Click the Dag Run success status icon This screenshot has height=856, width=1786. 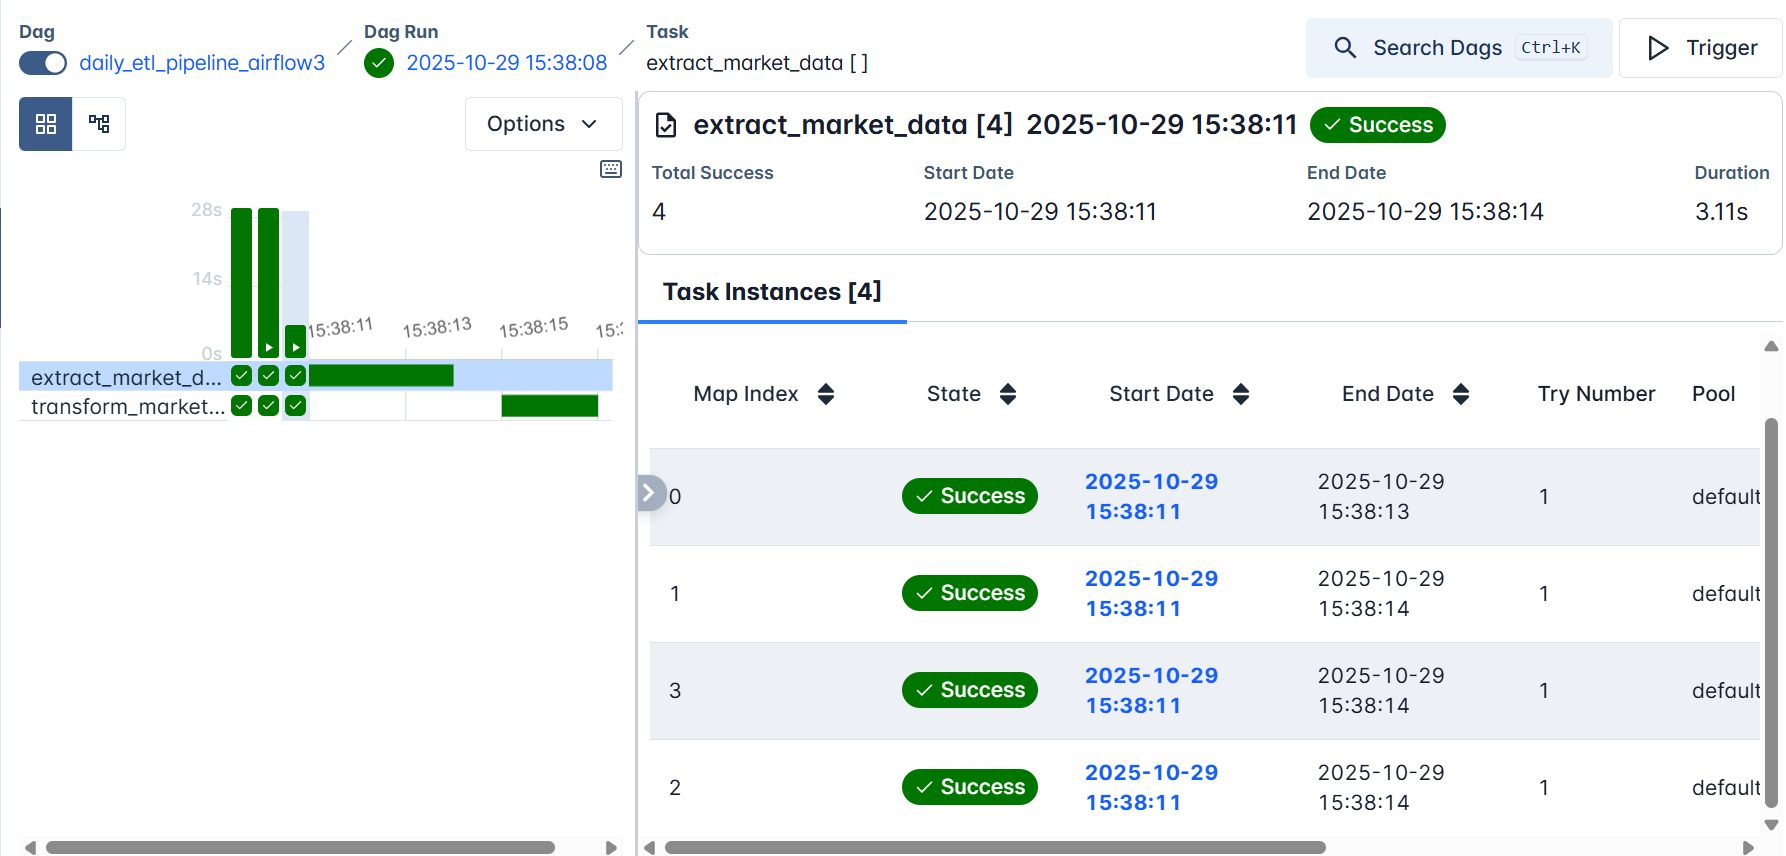pos(379,63)
